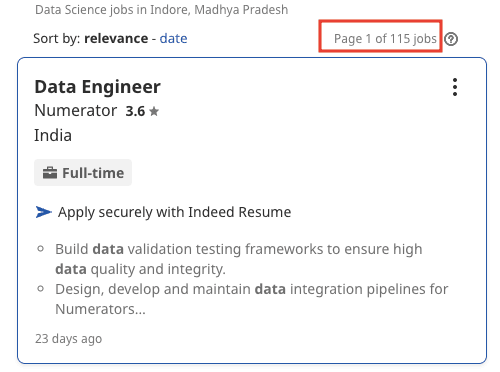This screenshot has height=372, width=500.
Task: Select the 'Design, develop and maintain data' bullet
Action: pyautogui.click(x=252, y=299)
